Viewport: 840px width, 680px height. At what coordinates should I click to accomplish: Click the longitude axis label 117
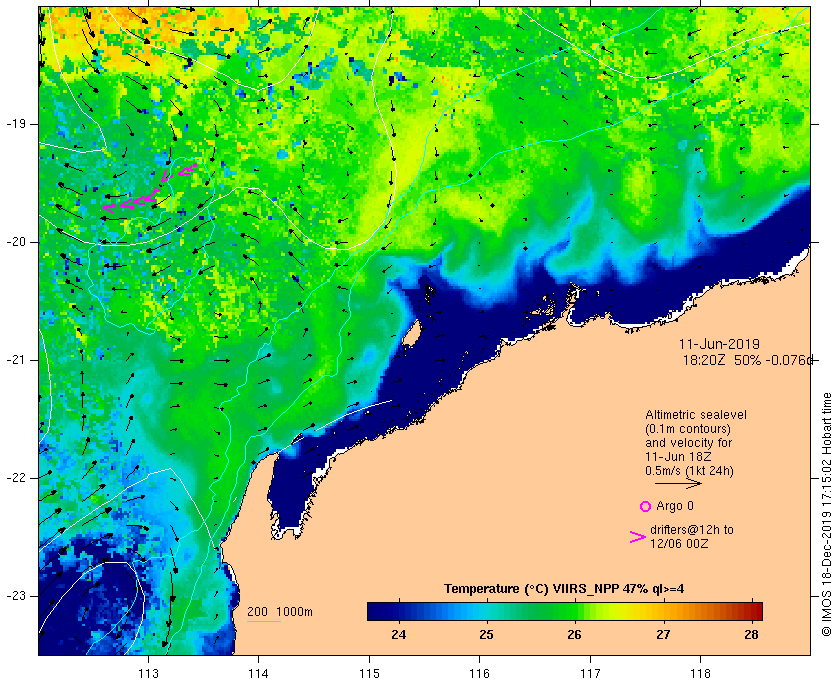click(590, 673)
